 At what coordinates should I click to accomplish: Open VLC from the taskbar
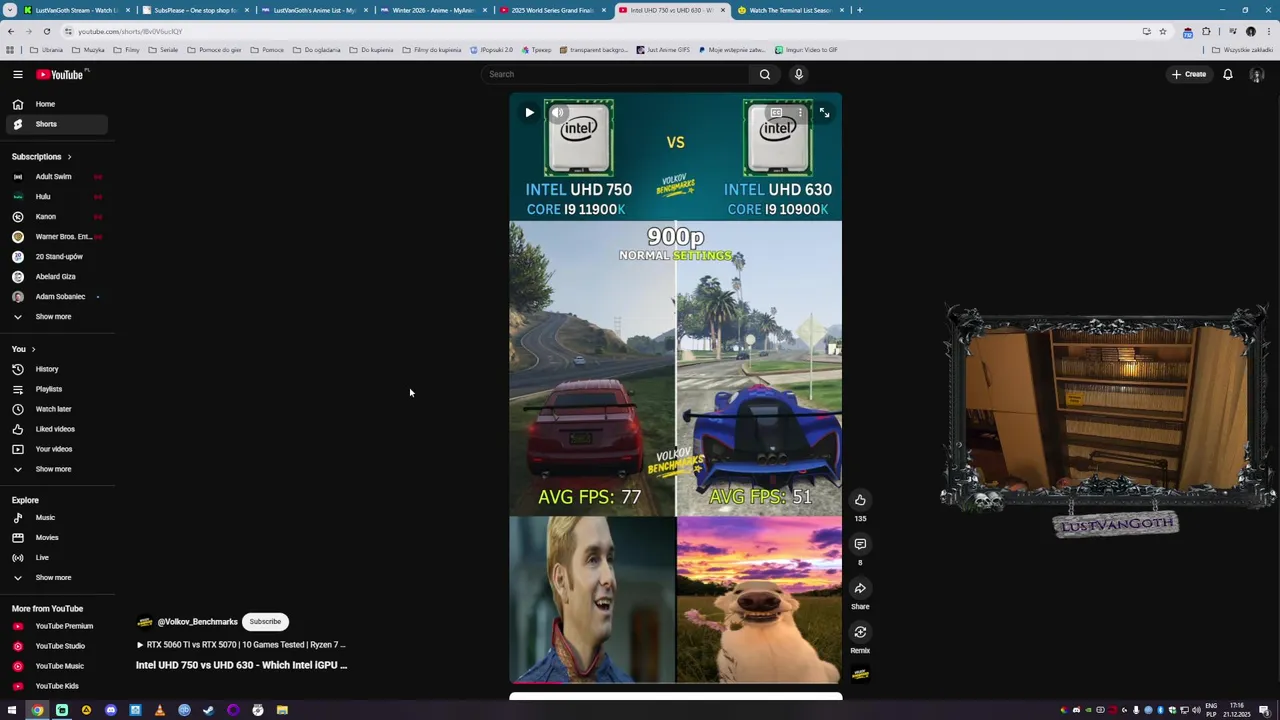point(159,710)
